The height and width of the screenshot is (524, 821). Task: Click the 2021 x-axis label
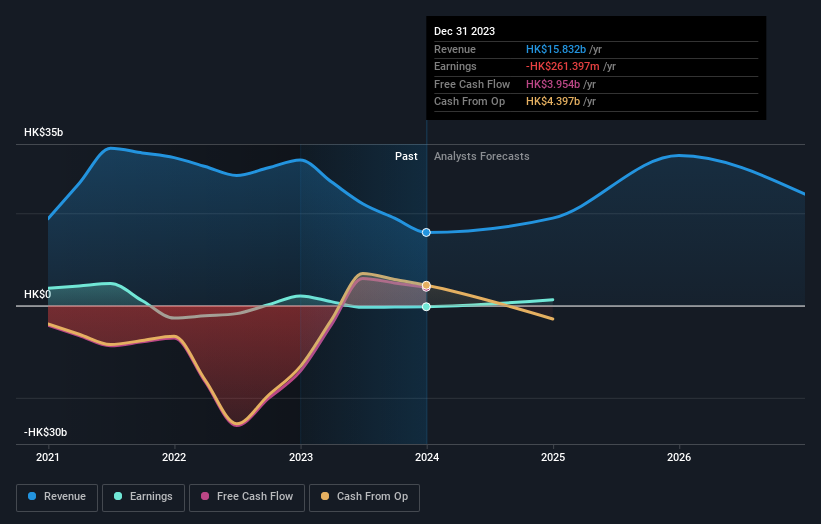click(48, 457)
